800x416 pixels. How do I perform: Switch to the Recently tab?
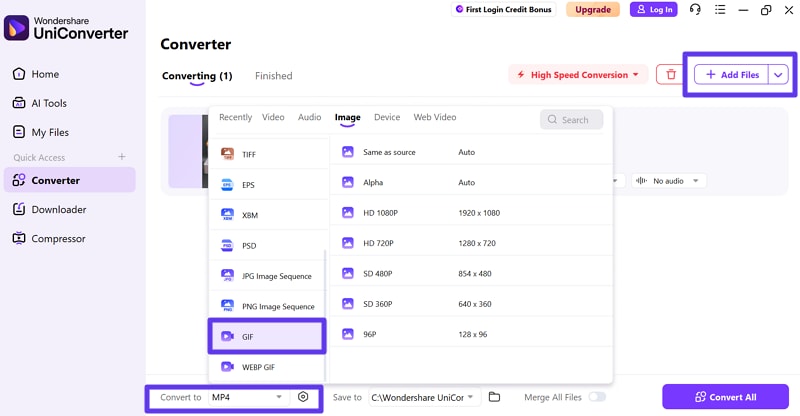coord(235,117)
